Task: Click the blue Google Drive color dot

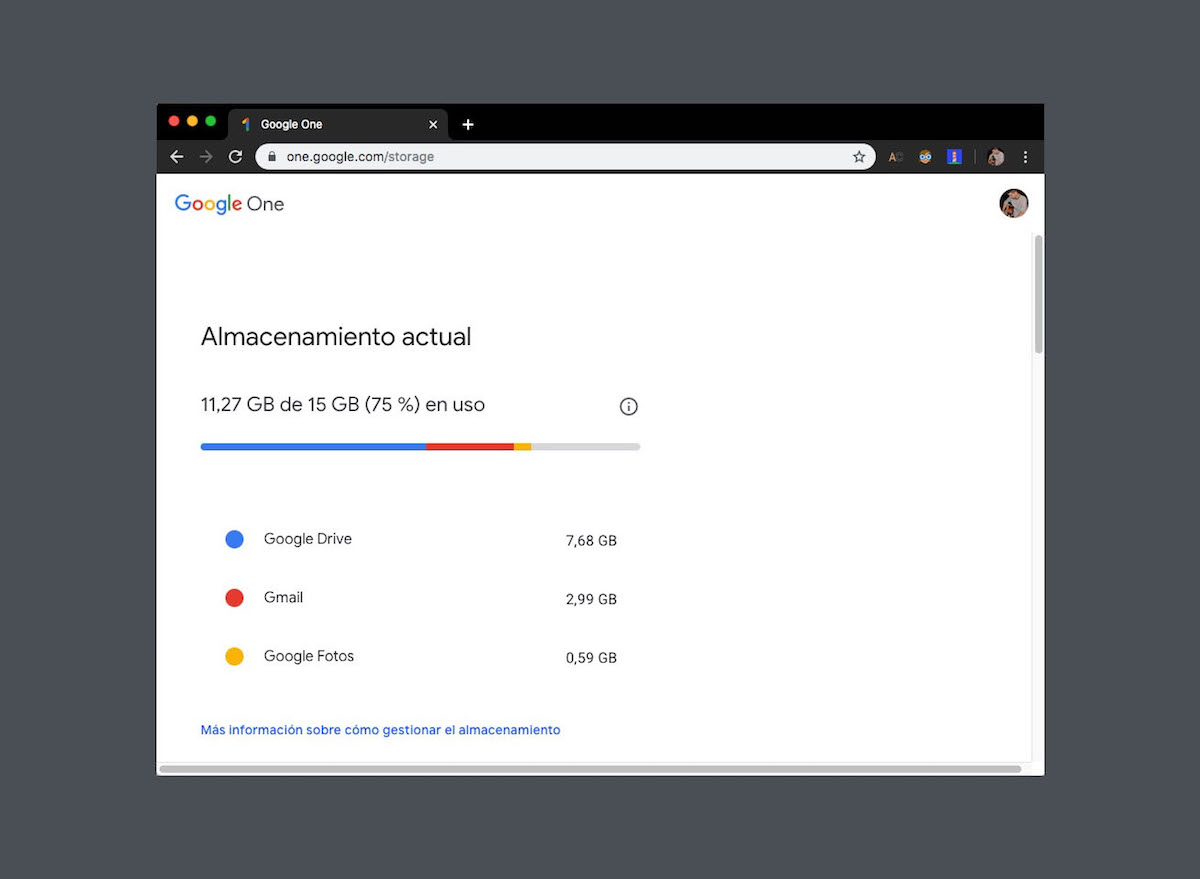Action: [x=234, y=539]
